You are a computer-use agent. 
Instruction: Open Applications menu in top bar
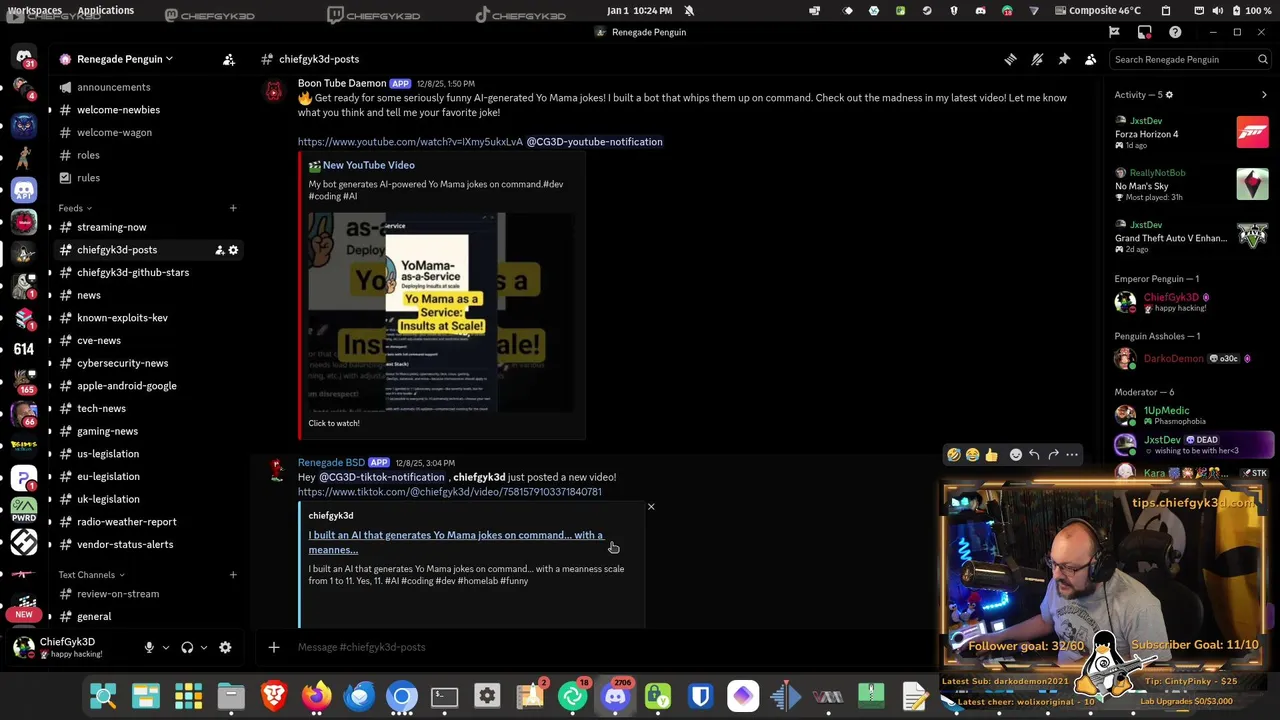click(x=105, y=10)
